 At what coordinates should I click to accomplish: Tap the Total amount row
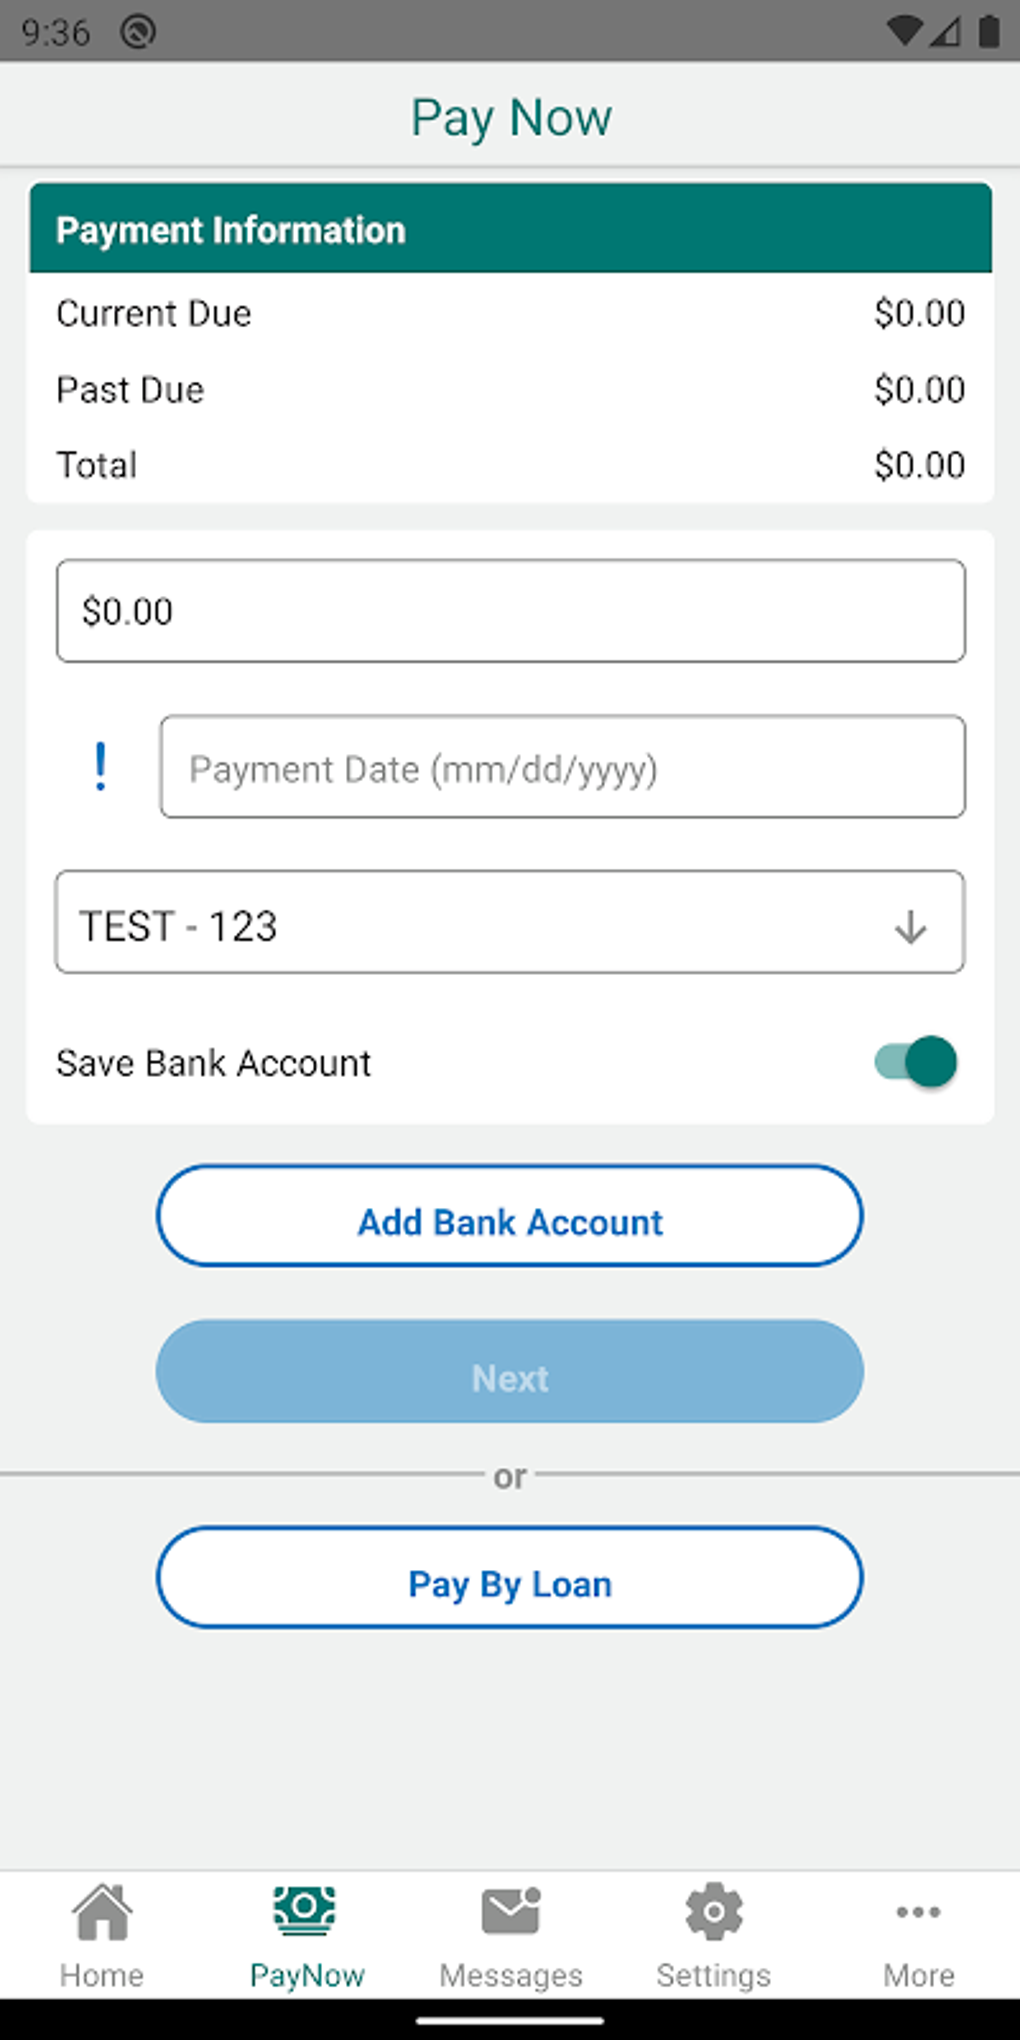click(x=510, y=465)
